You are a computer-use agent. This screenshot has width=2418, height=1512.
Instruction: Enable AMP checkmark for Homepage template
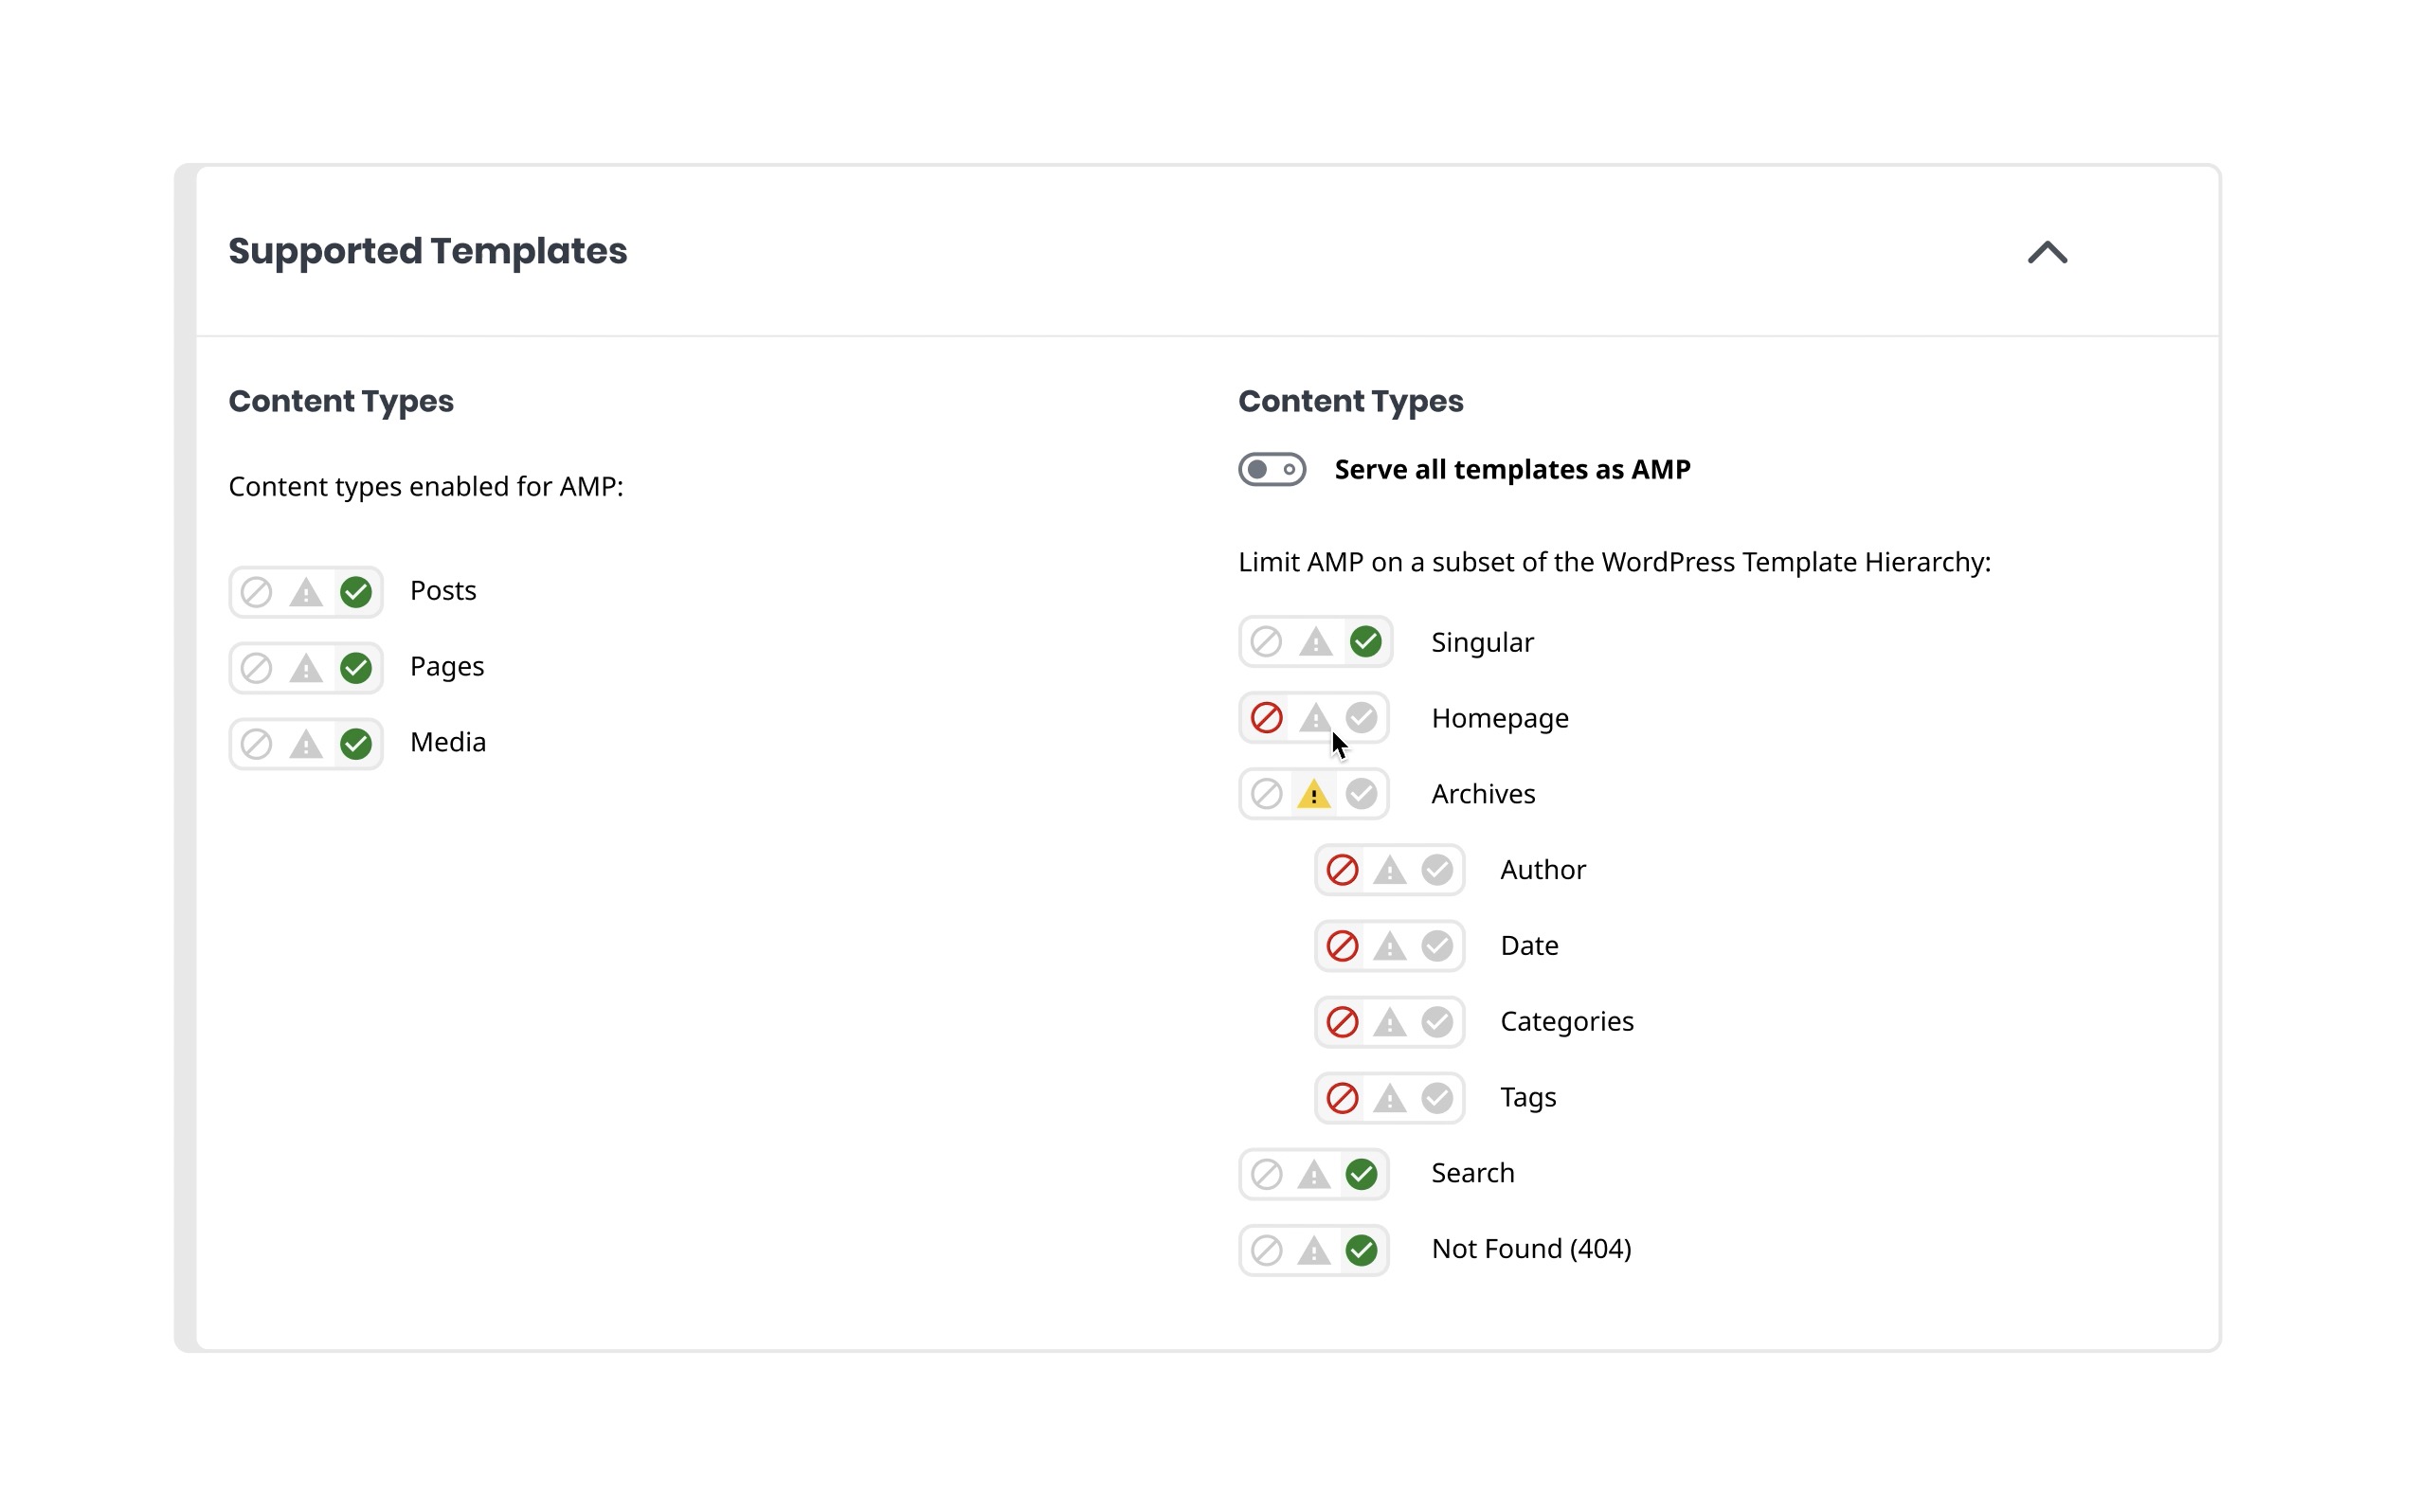click(x=1361, y=718)
